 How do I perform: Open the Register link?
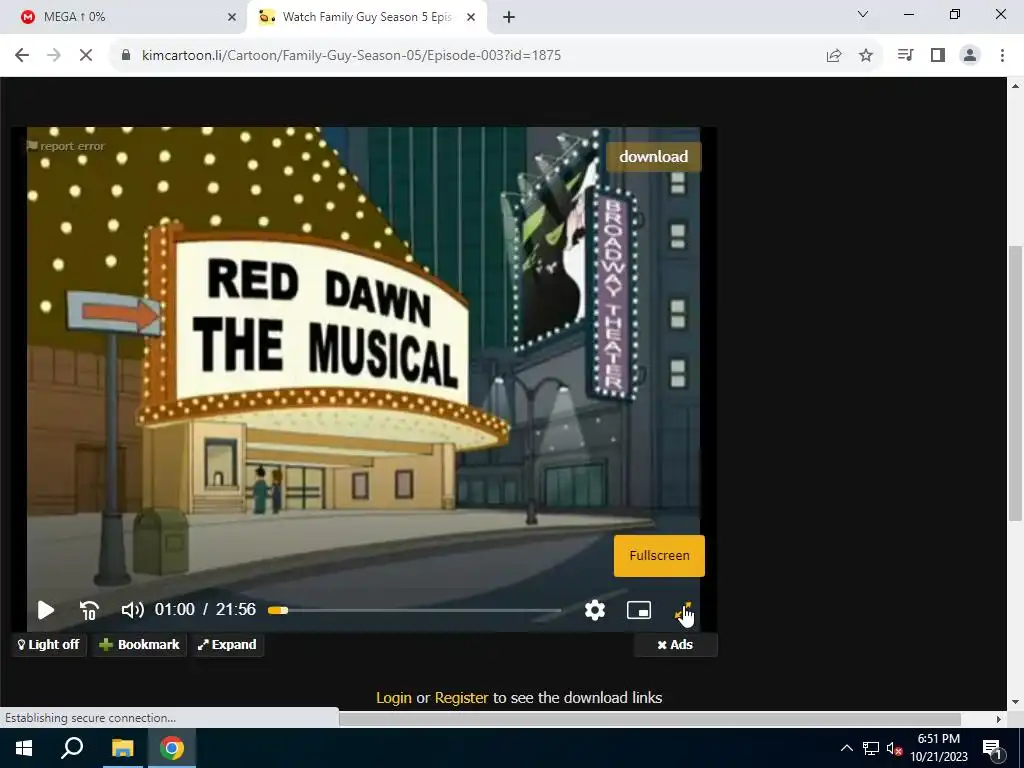461,697
